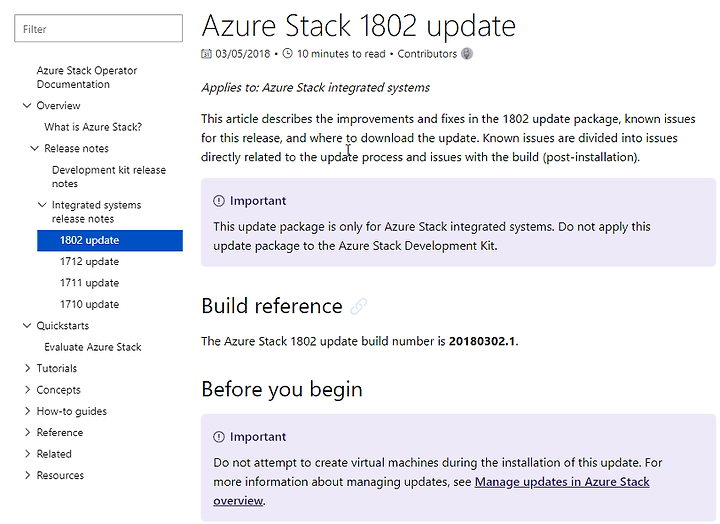Open Azure Stack Operator Documentation link
Image resolution: width=720 pixels, height=524 pixels.
pos(87,77)
